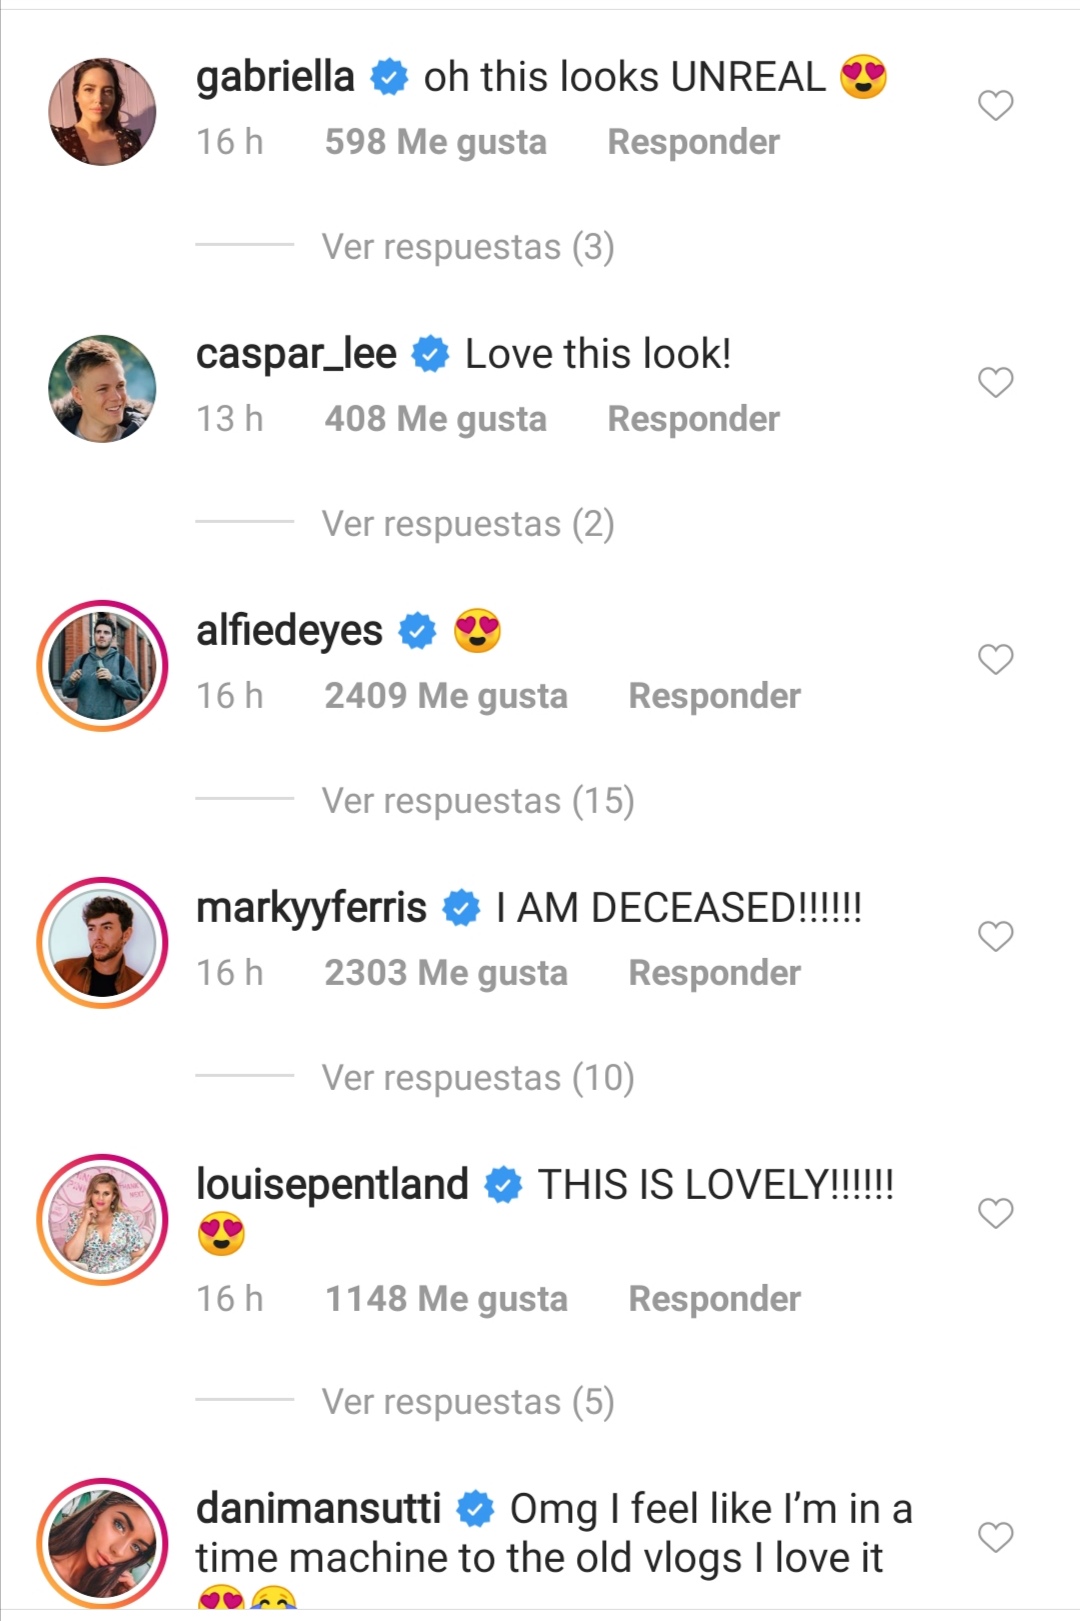Open '598 Me gusta' likes list
The height and width of the screenshot is (1621, 1080).
[x=436, y=142]
